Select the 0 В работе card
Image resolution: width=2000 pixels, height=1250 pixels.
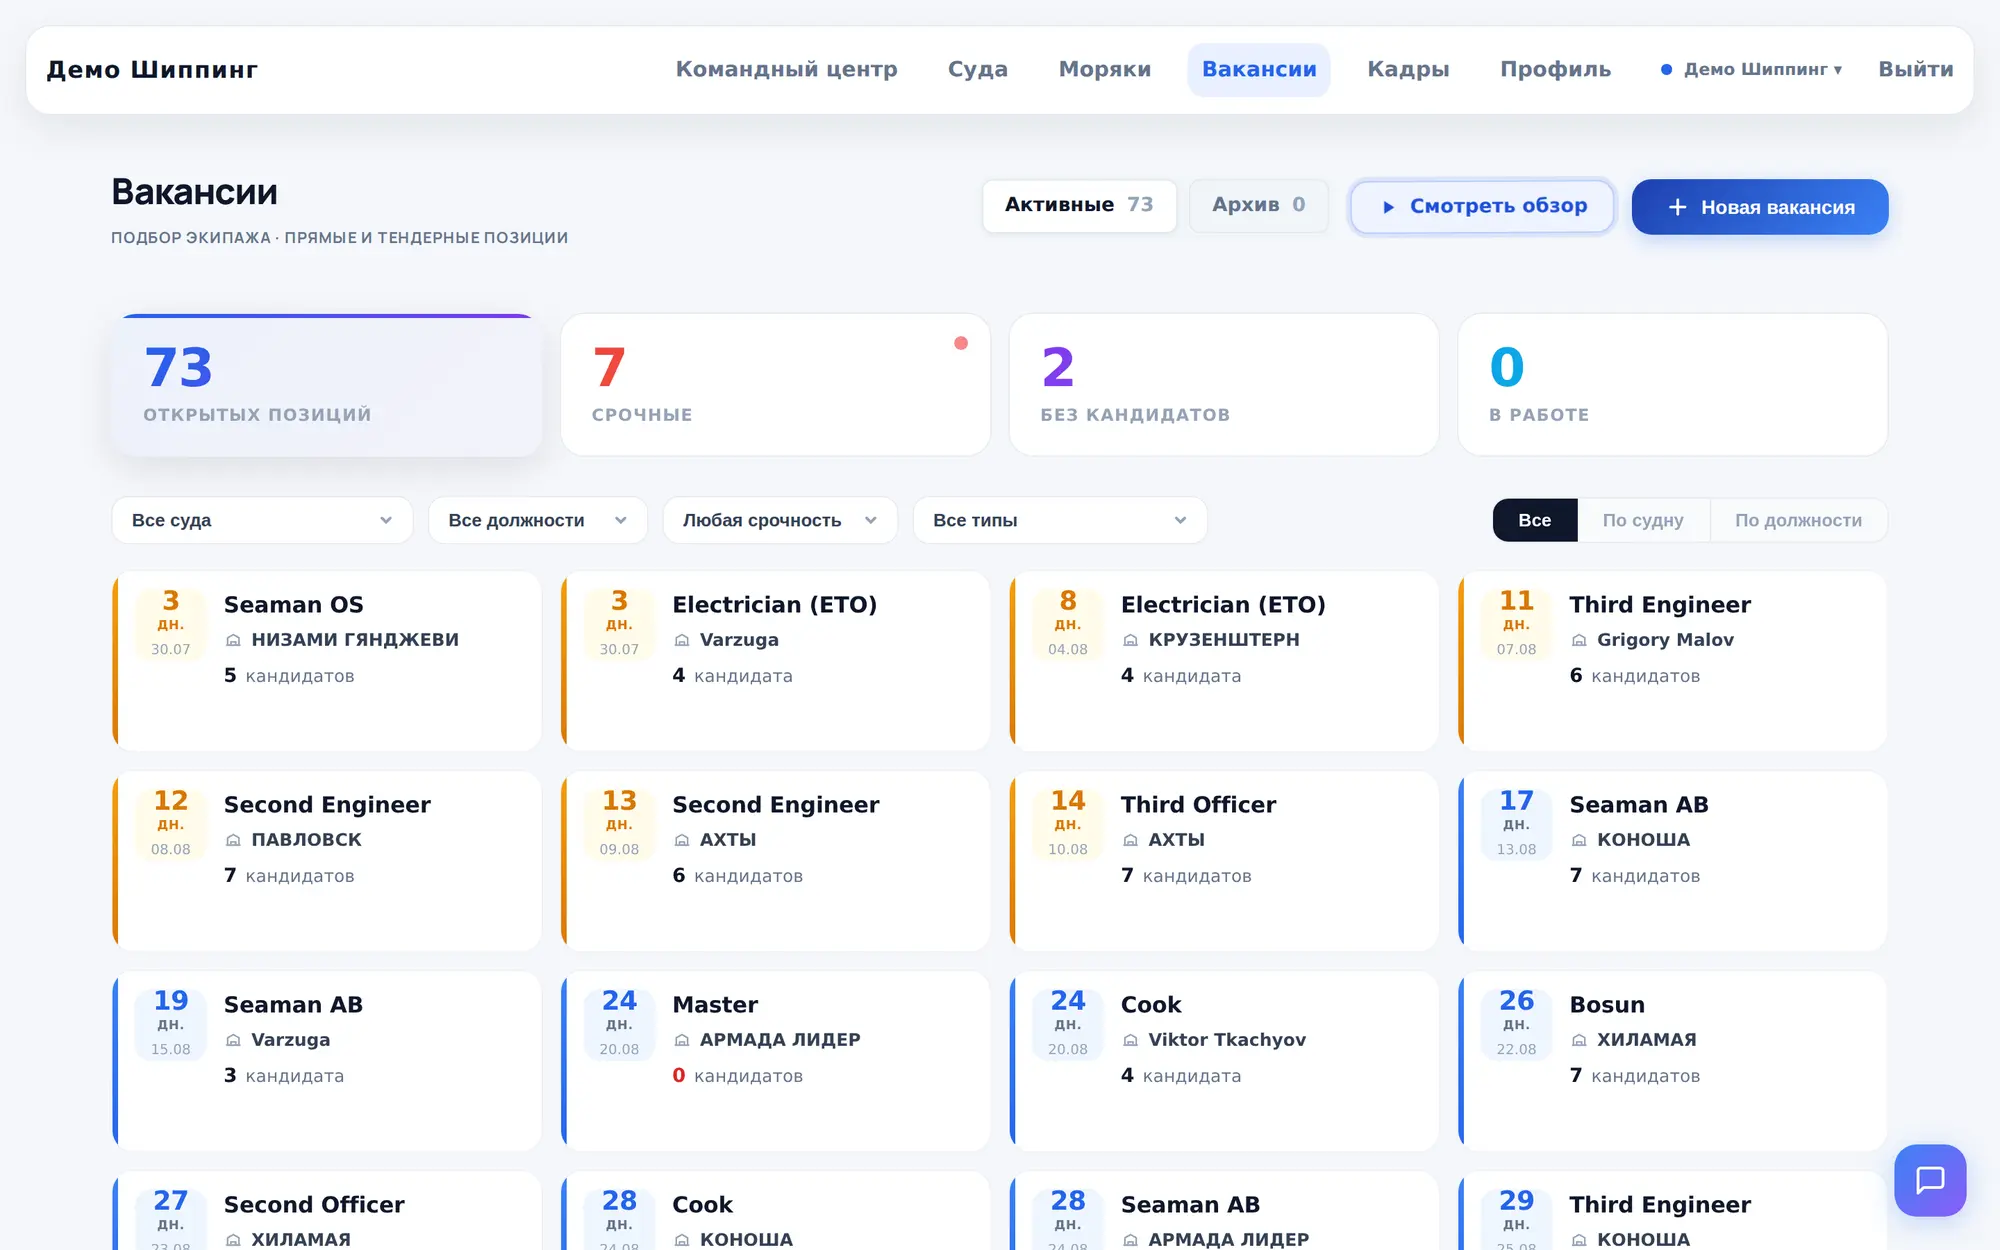pyautogui.click(x=1673, y=385)
